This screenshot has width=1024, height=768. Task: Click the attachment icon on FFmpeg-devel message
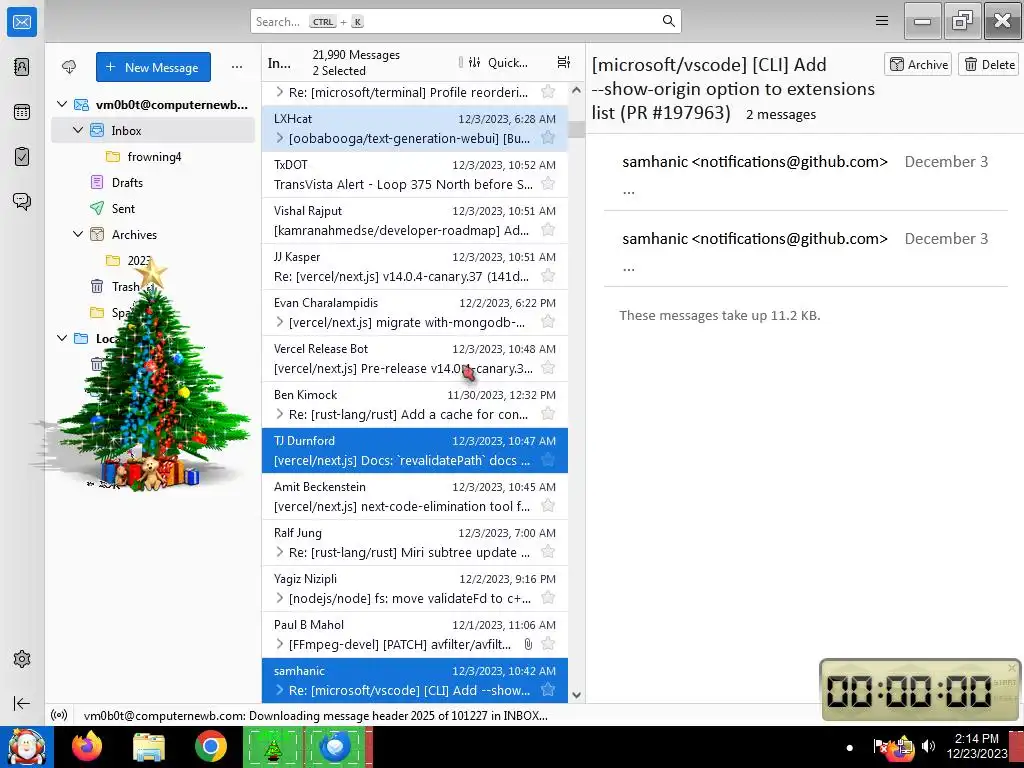click(x=528, y=645)
